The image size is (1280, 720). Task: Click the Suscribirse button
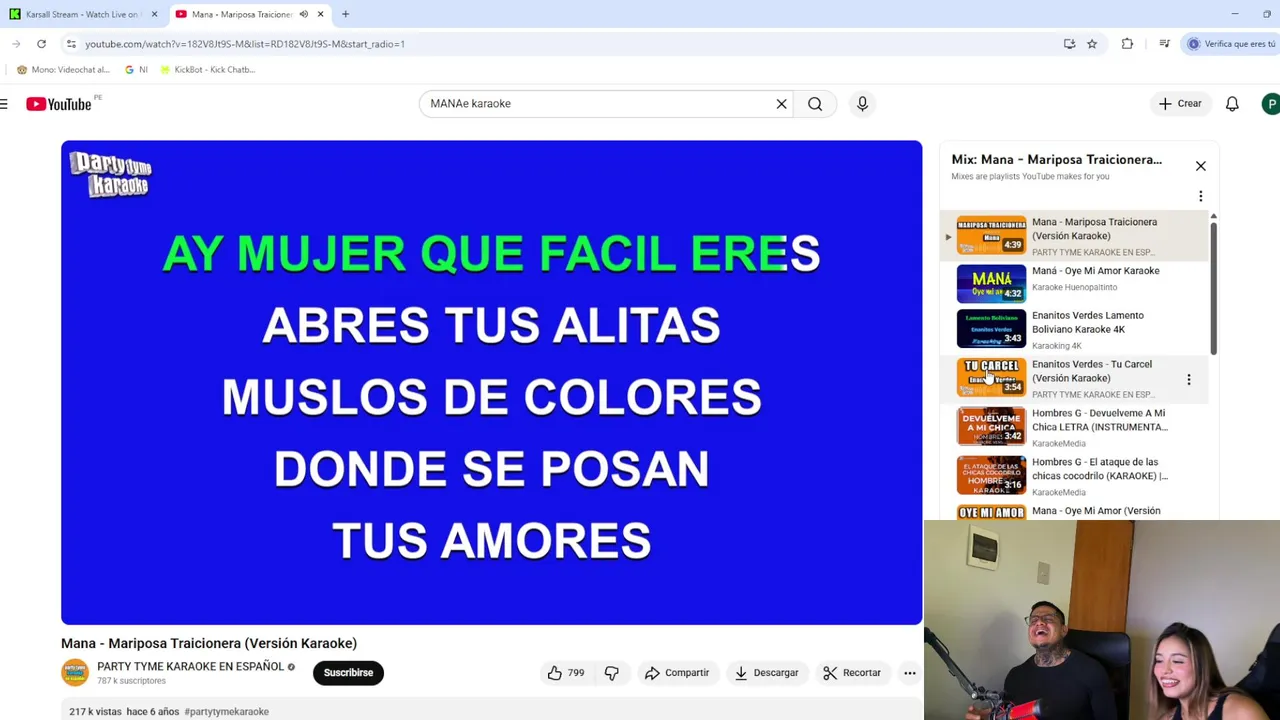[348, 673]
